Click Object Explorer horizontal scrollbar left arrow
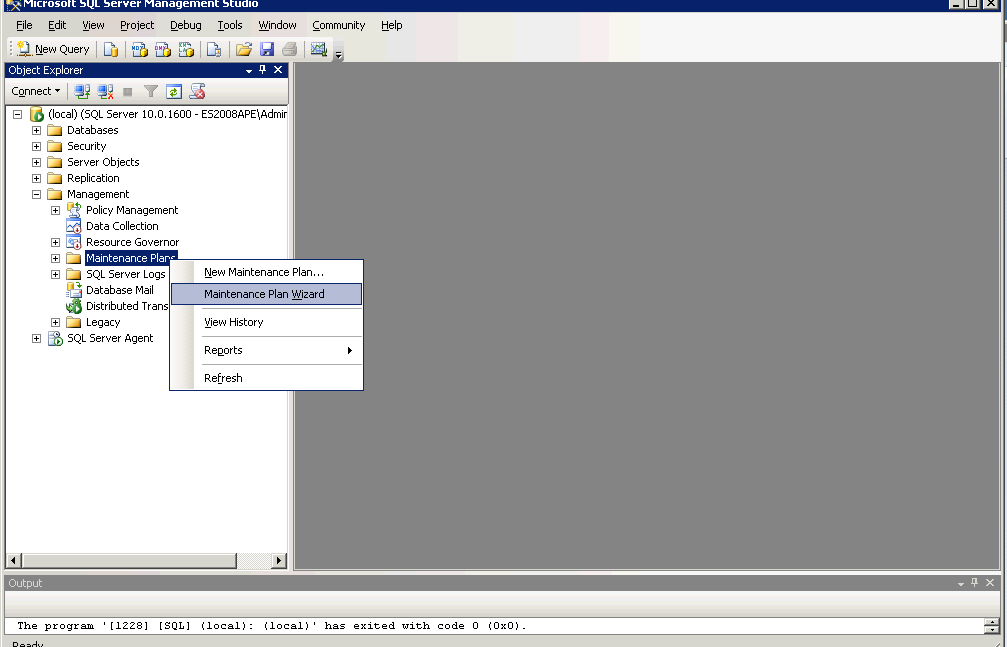The height and width of the screenshot is (647, 1007). (x=13, y=561)
